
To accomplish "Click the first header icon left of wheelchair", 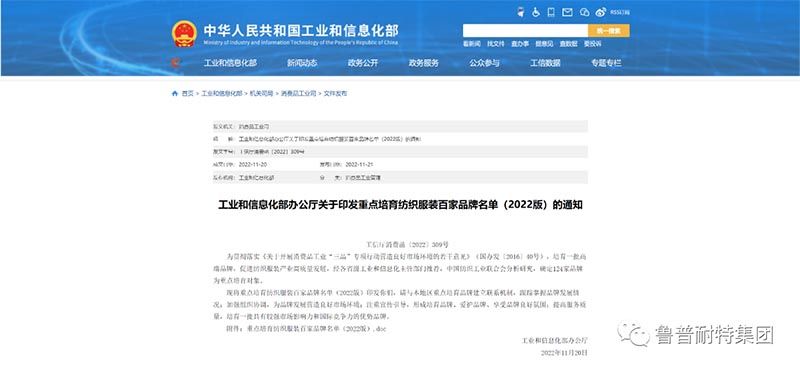I will [520, 12].
